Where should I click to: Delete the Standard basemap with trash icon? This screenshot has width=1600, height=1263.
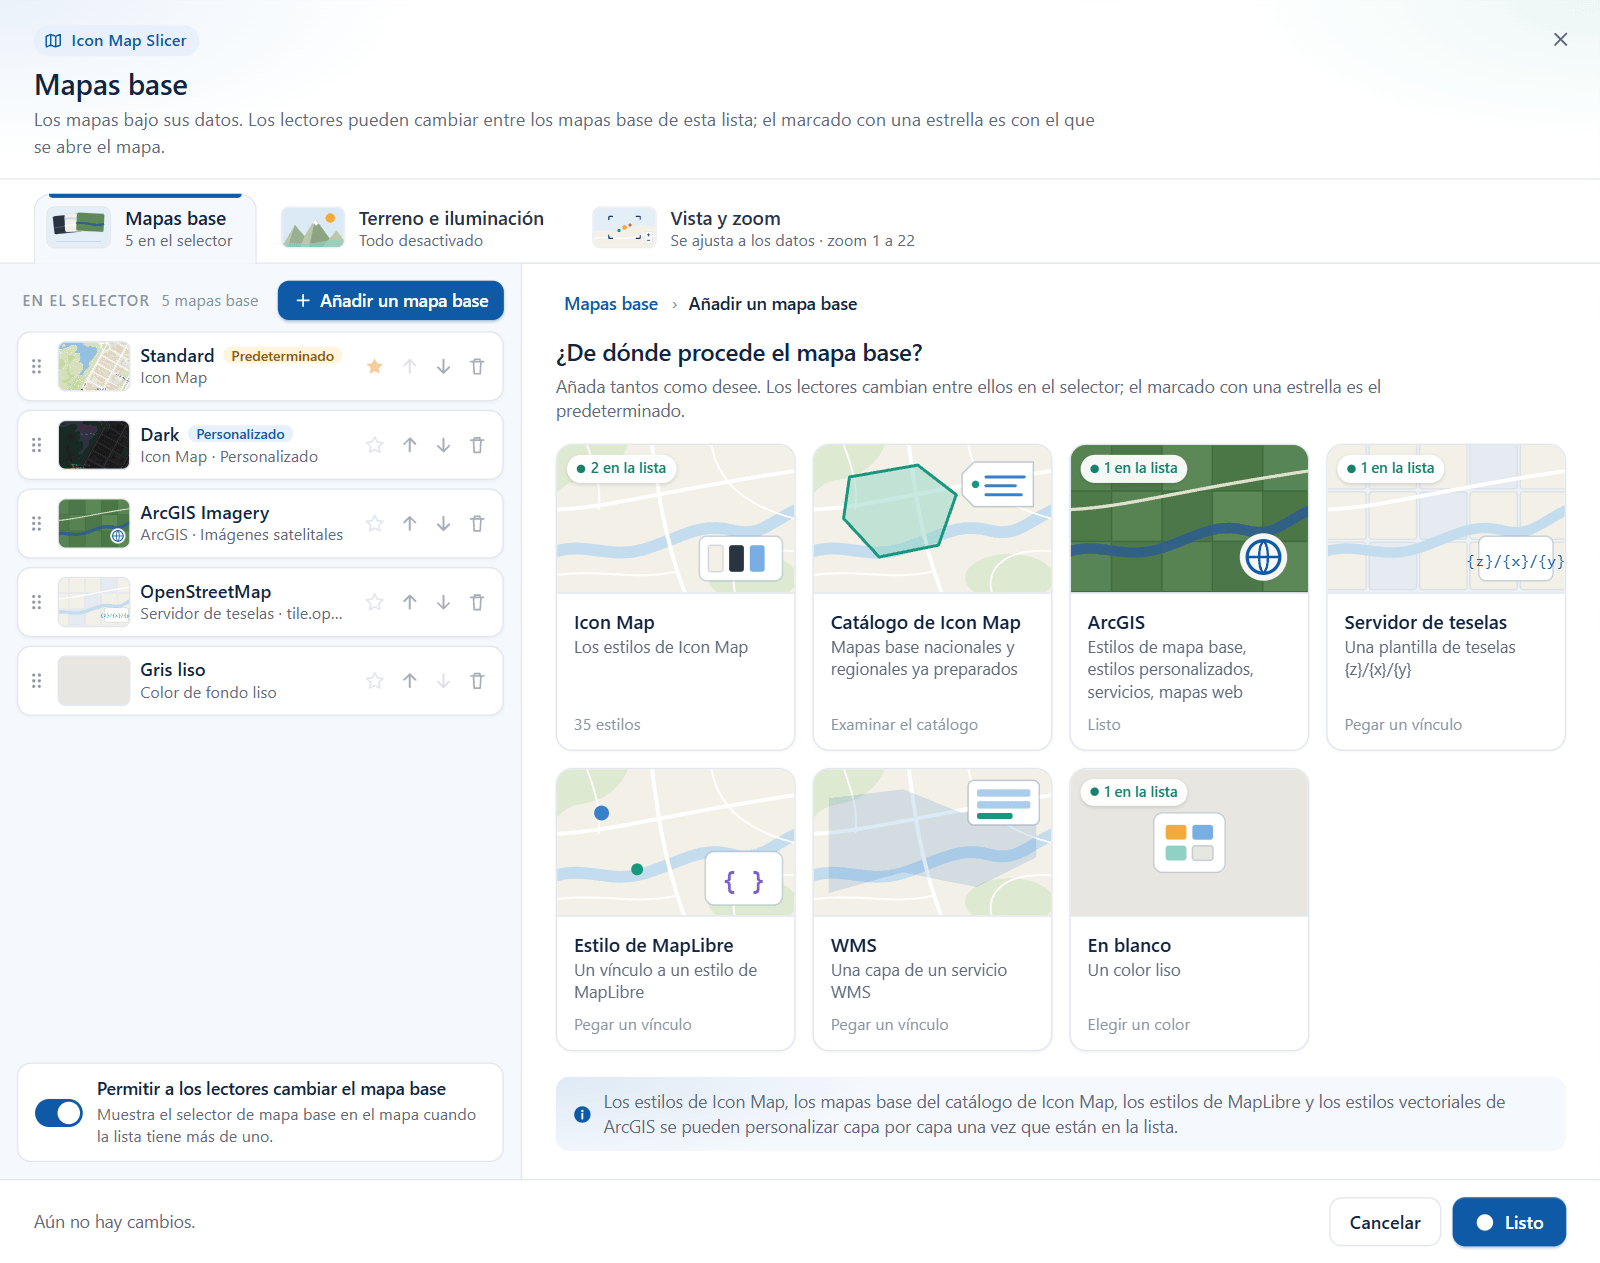pos(477,367)
